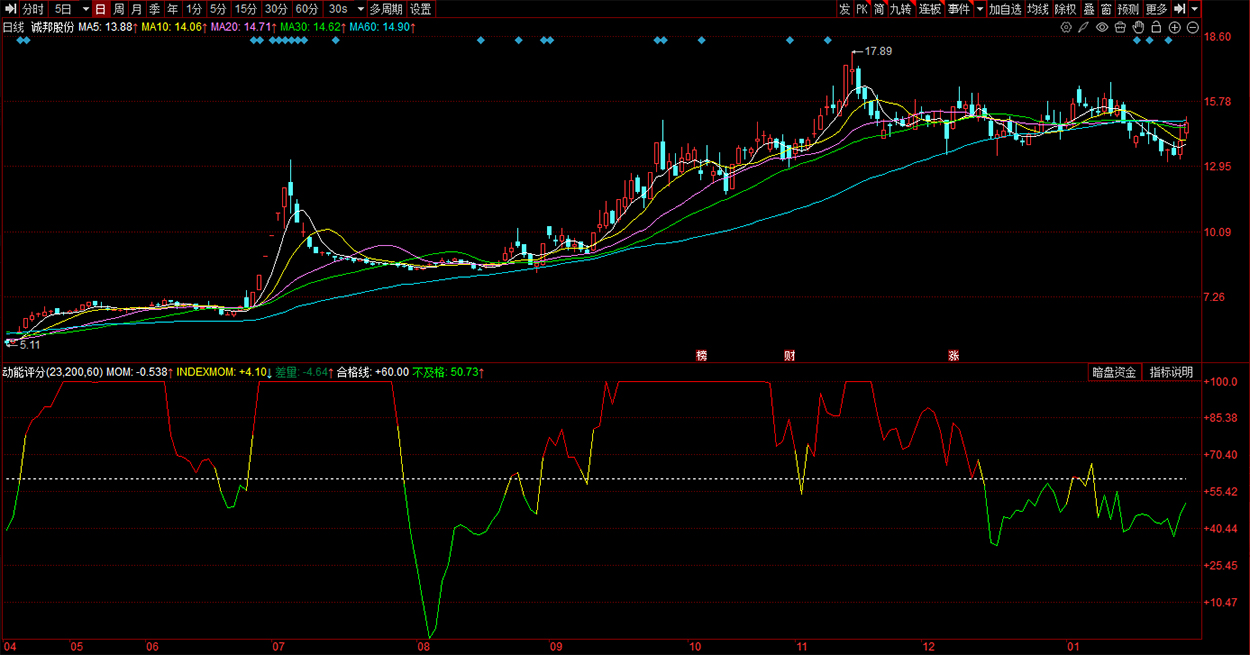Switch to the 周 weekly period tab

click(x=118, y=9)
